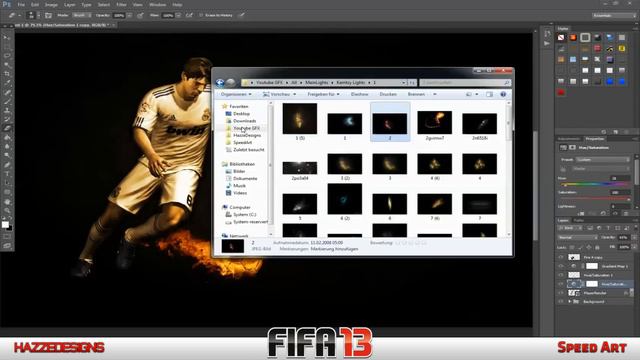Select the Healing Brush tool
This screenshot has height=360, width=640.
pos(7,92)
